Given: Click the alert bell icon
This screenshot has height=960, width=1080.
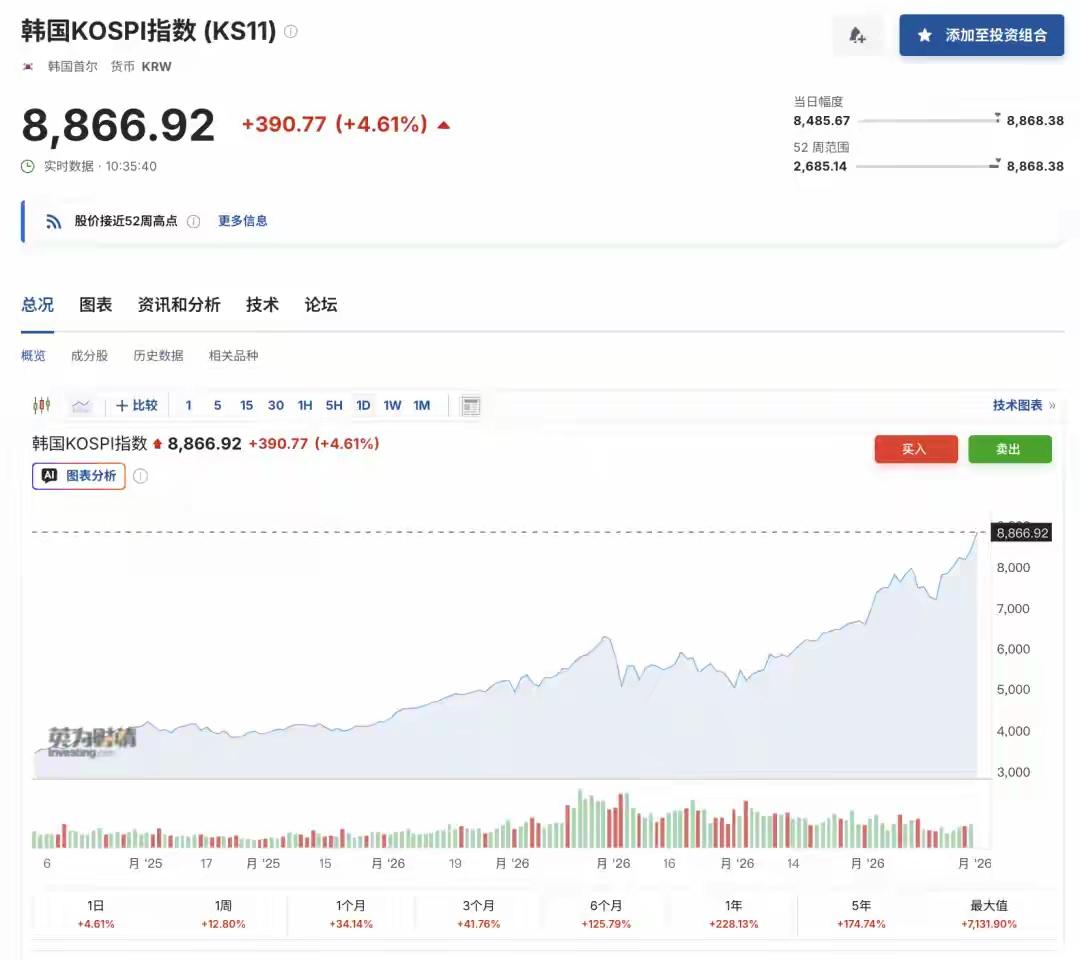Looking at the screenshot, I should click(x=857, y=35).
